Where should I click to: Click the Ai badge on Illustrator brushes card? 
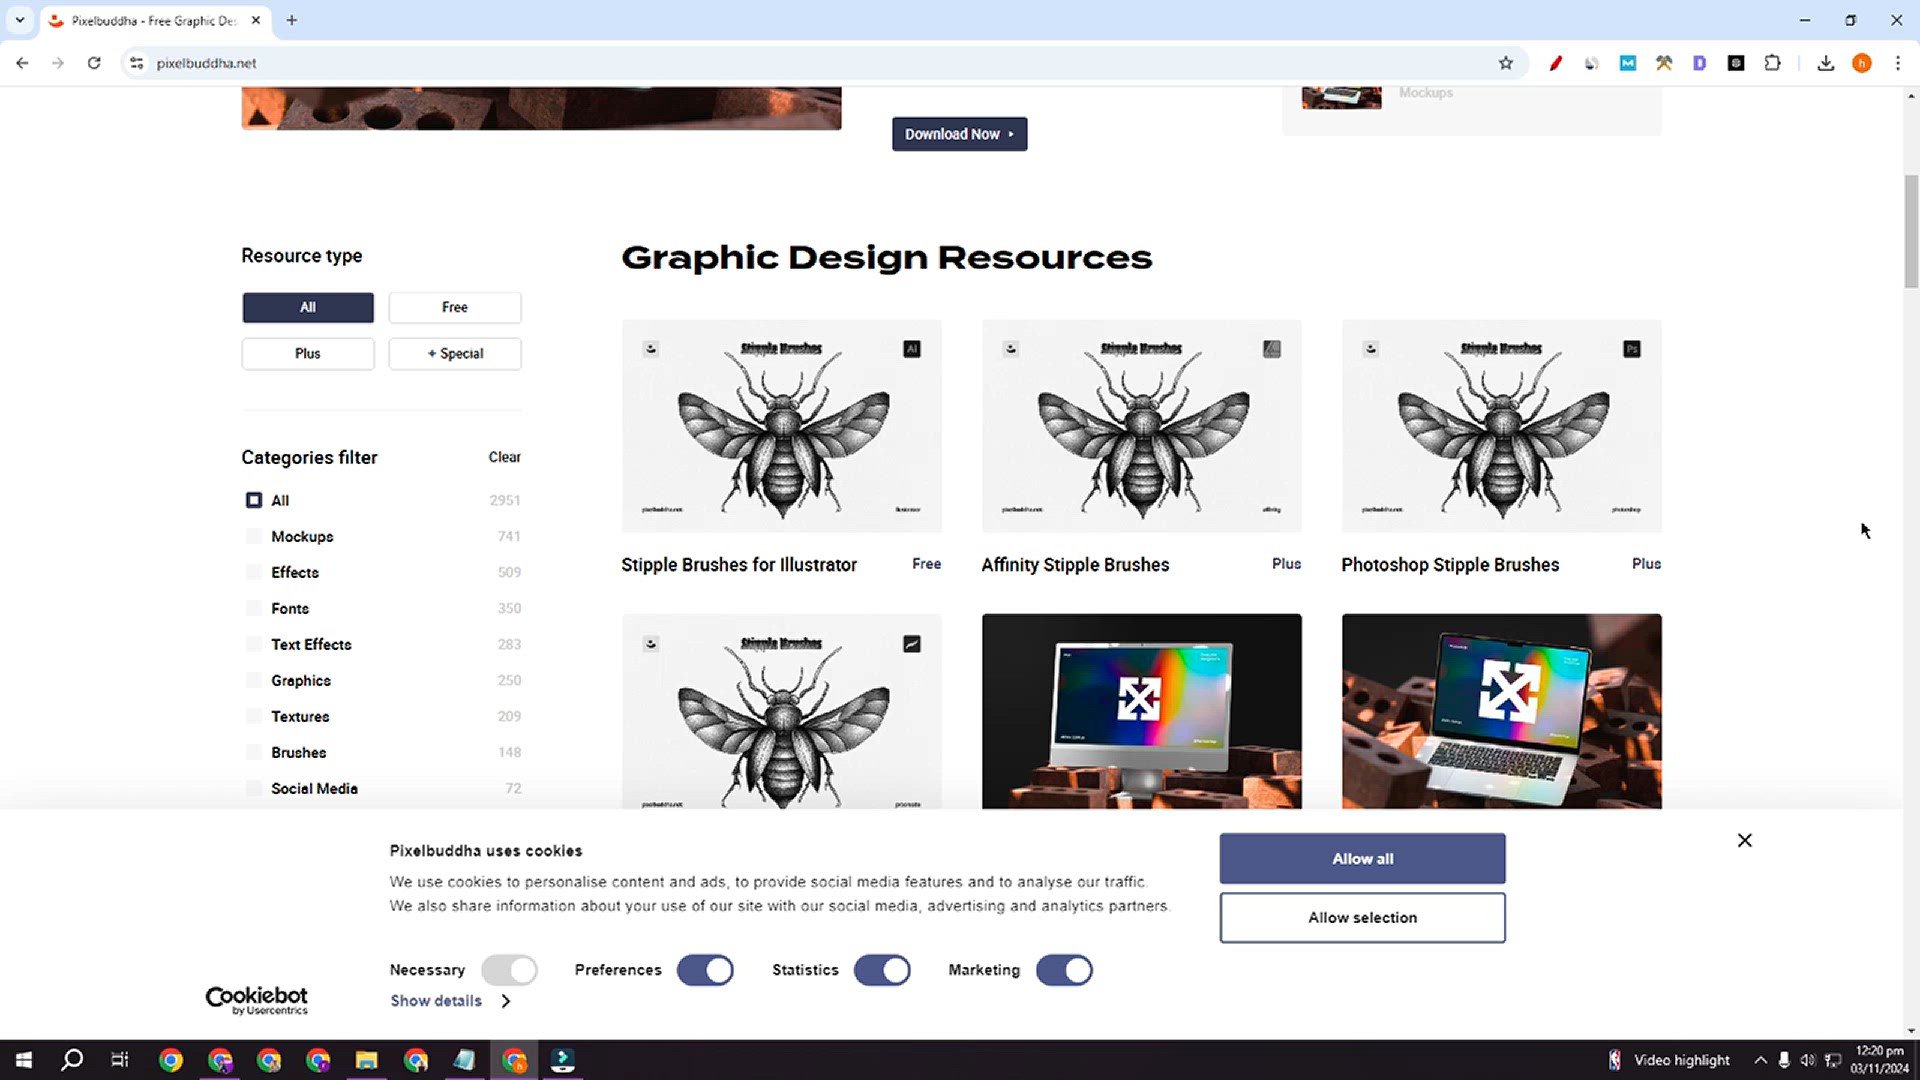[x=912, y=349]
